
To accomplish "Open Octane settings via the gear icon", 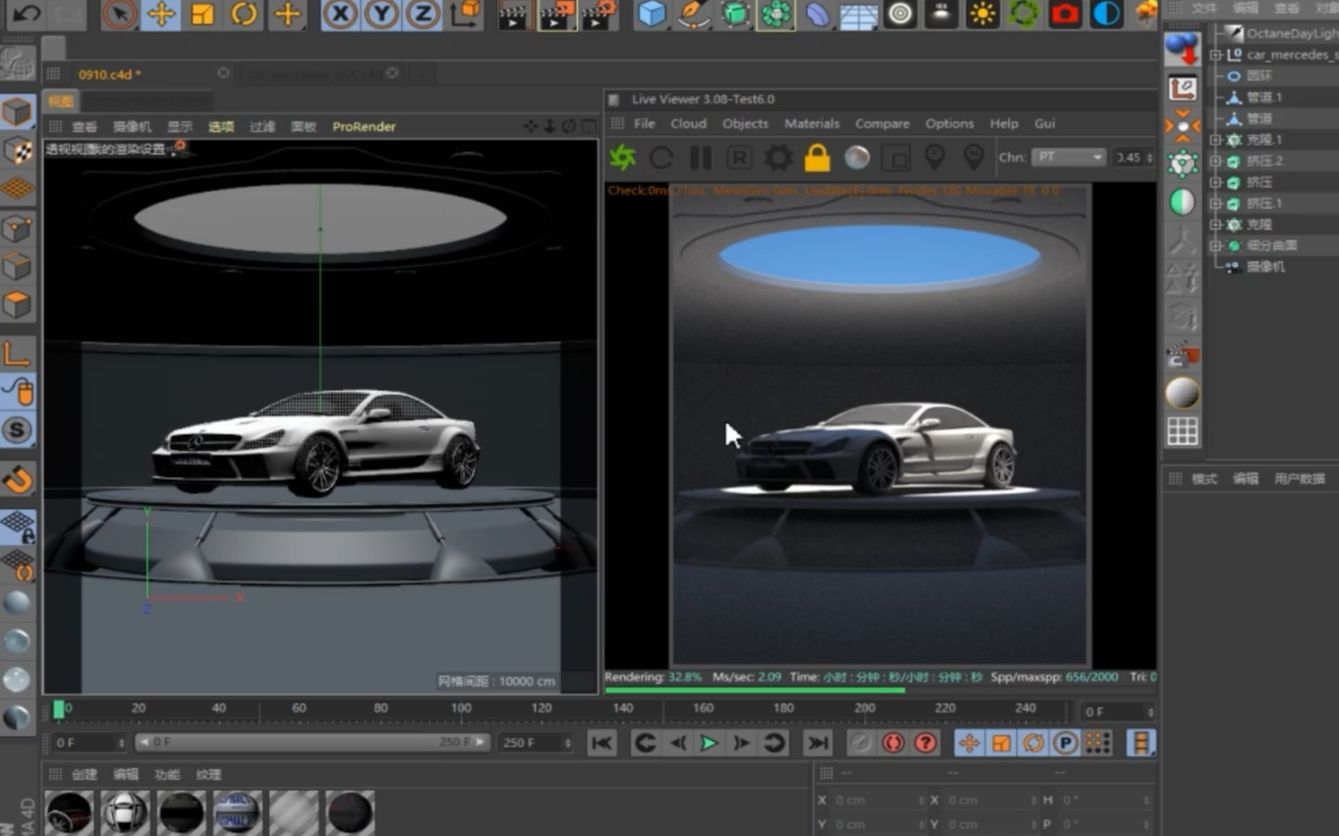I will pyautogui.click(x=778, y=158).
